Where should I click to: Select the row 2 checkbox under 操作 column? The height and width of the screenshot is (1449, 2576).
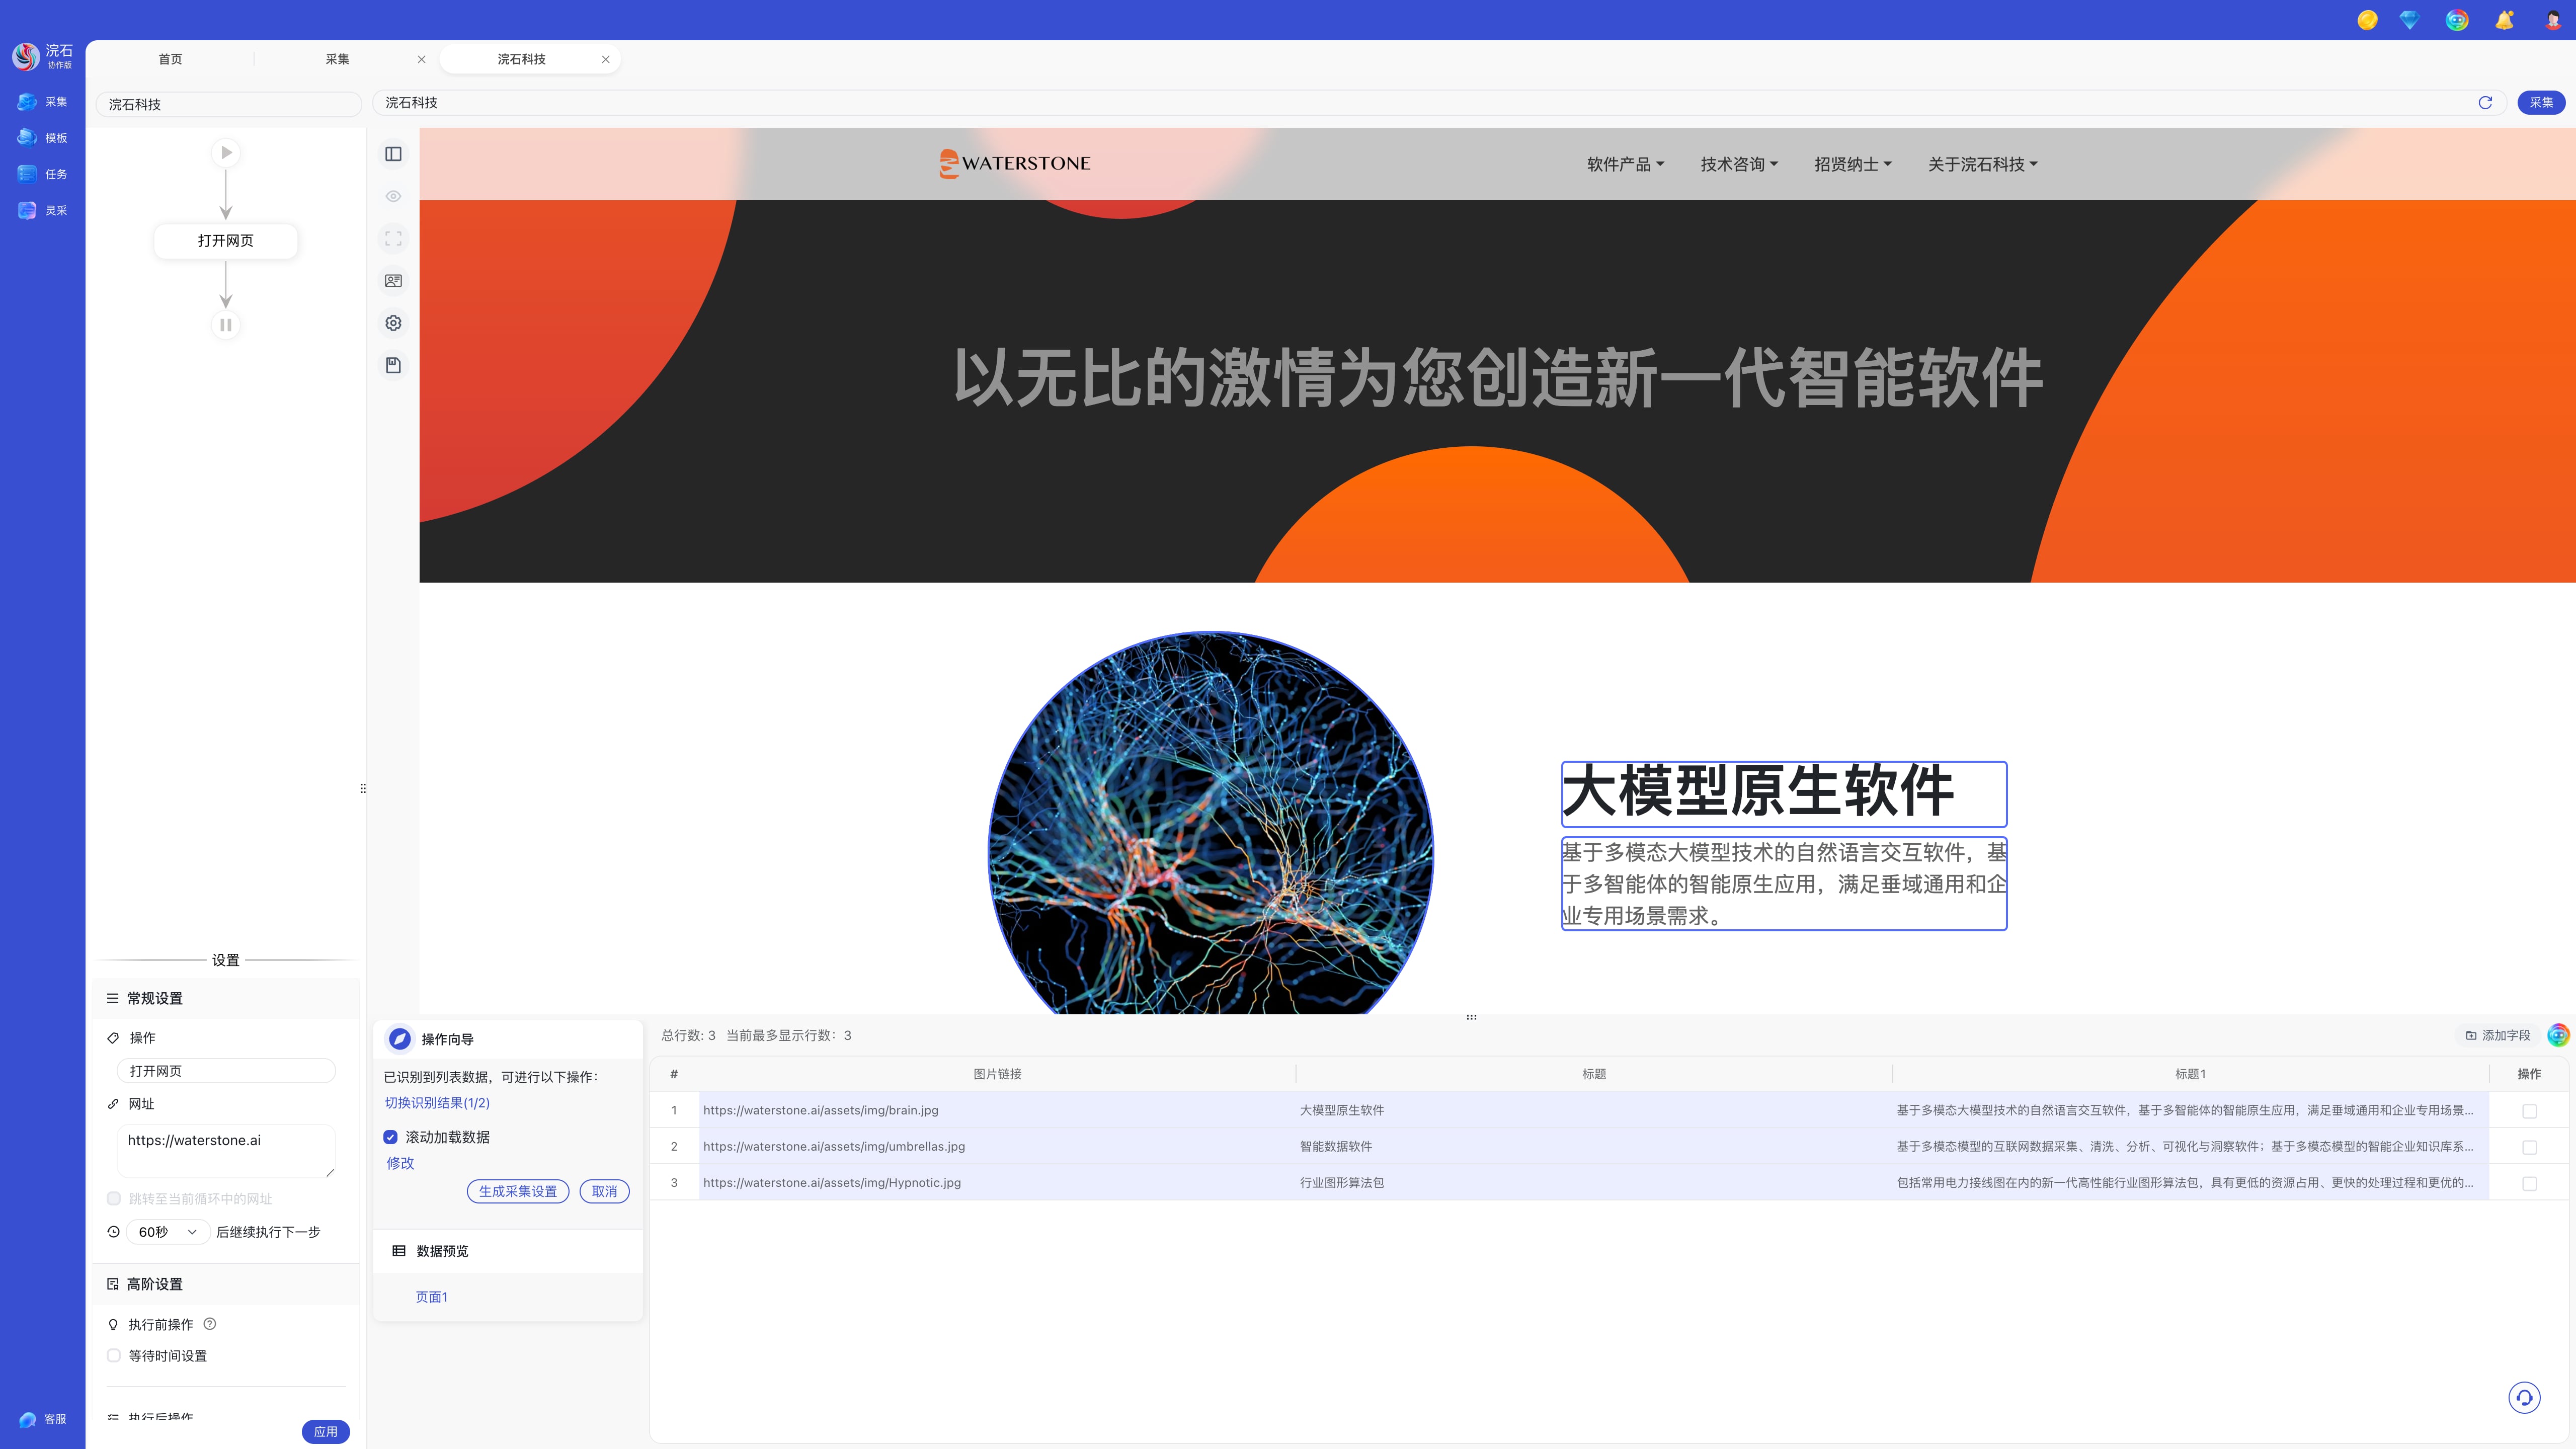coord(2530,1146)
